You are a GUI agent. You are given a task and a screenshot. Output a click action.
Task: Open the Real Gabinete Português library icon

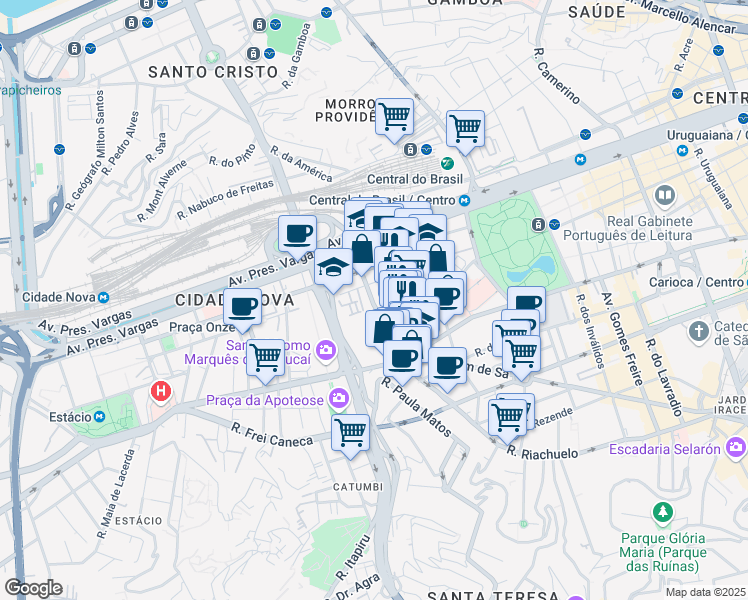click(x=665, y=195)
